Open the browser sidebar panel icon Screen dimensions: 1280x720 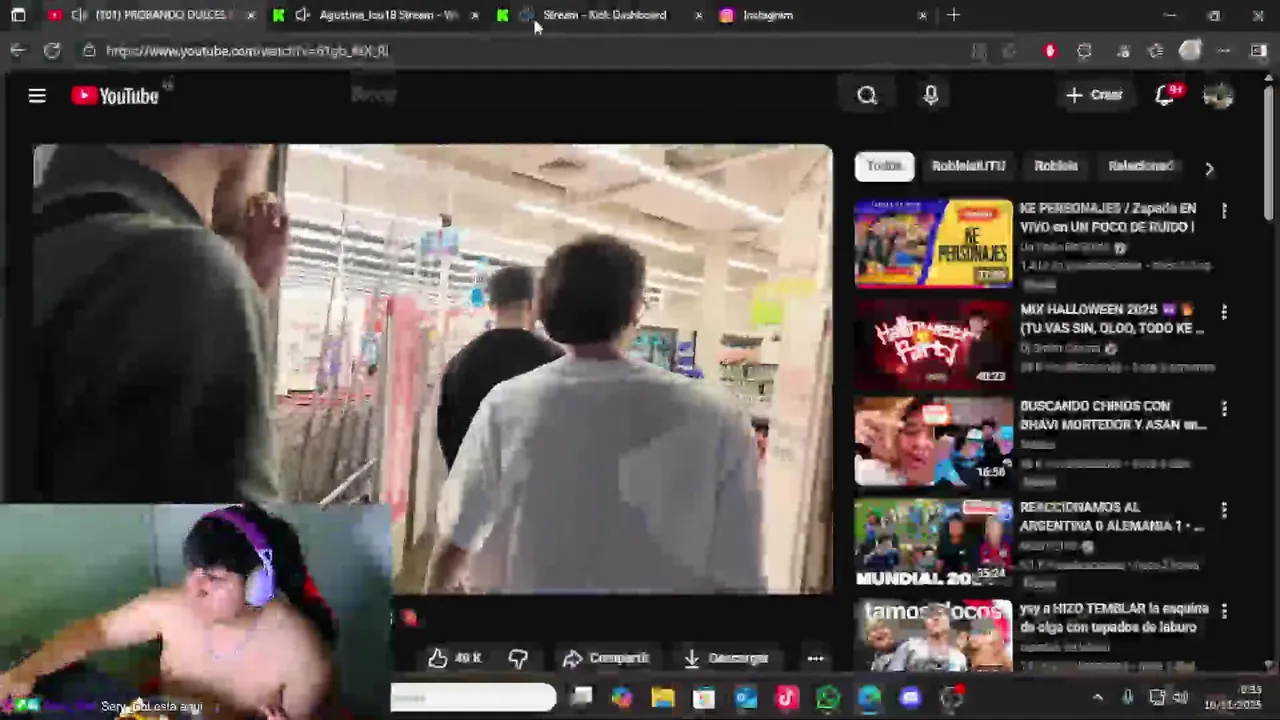(x=1258, y=51)
